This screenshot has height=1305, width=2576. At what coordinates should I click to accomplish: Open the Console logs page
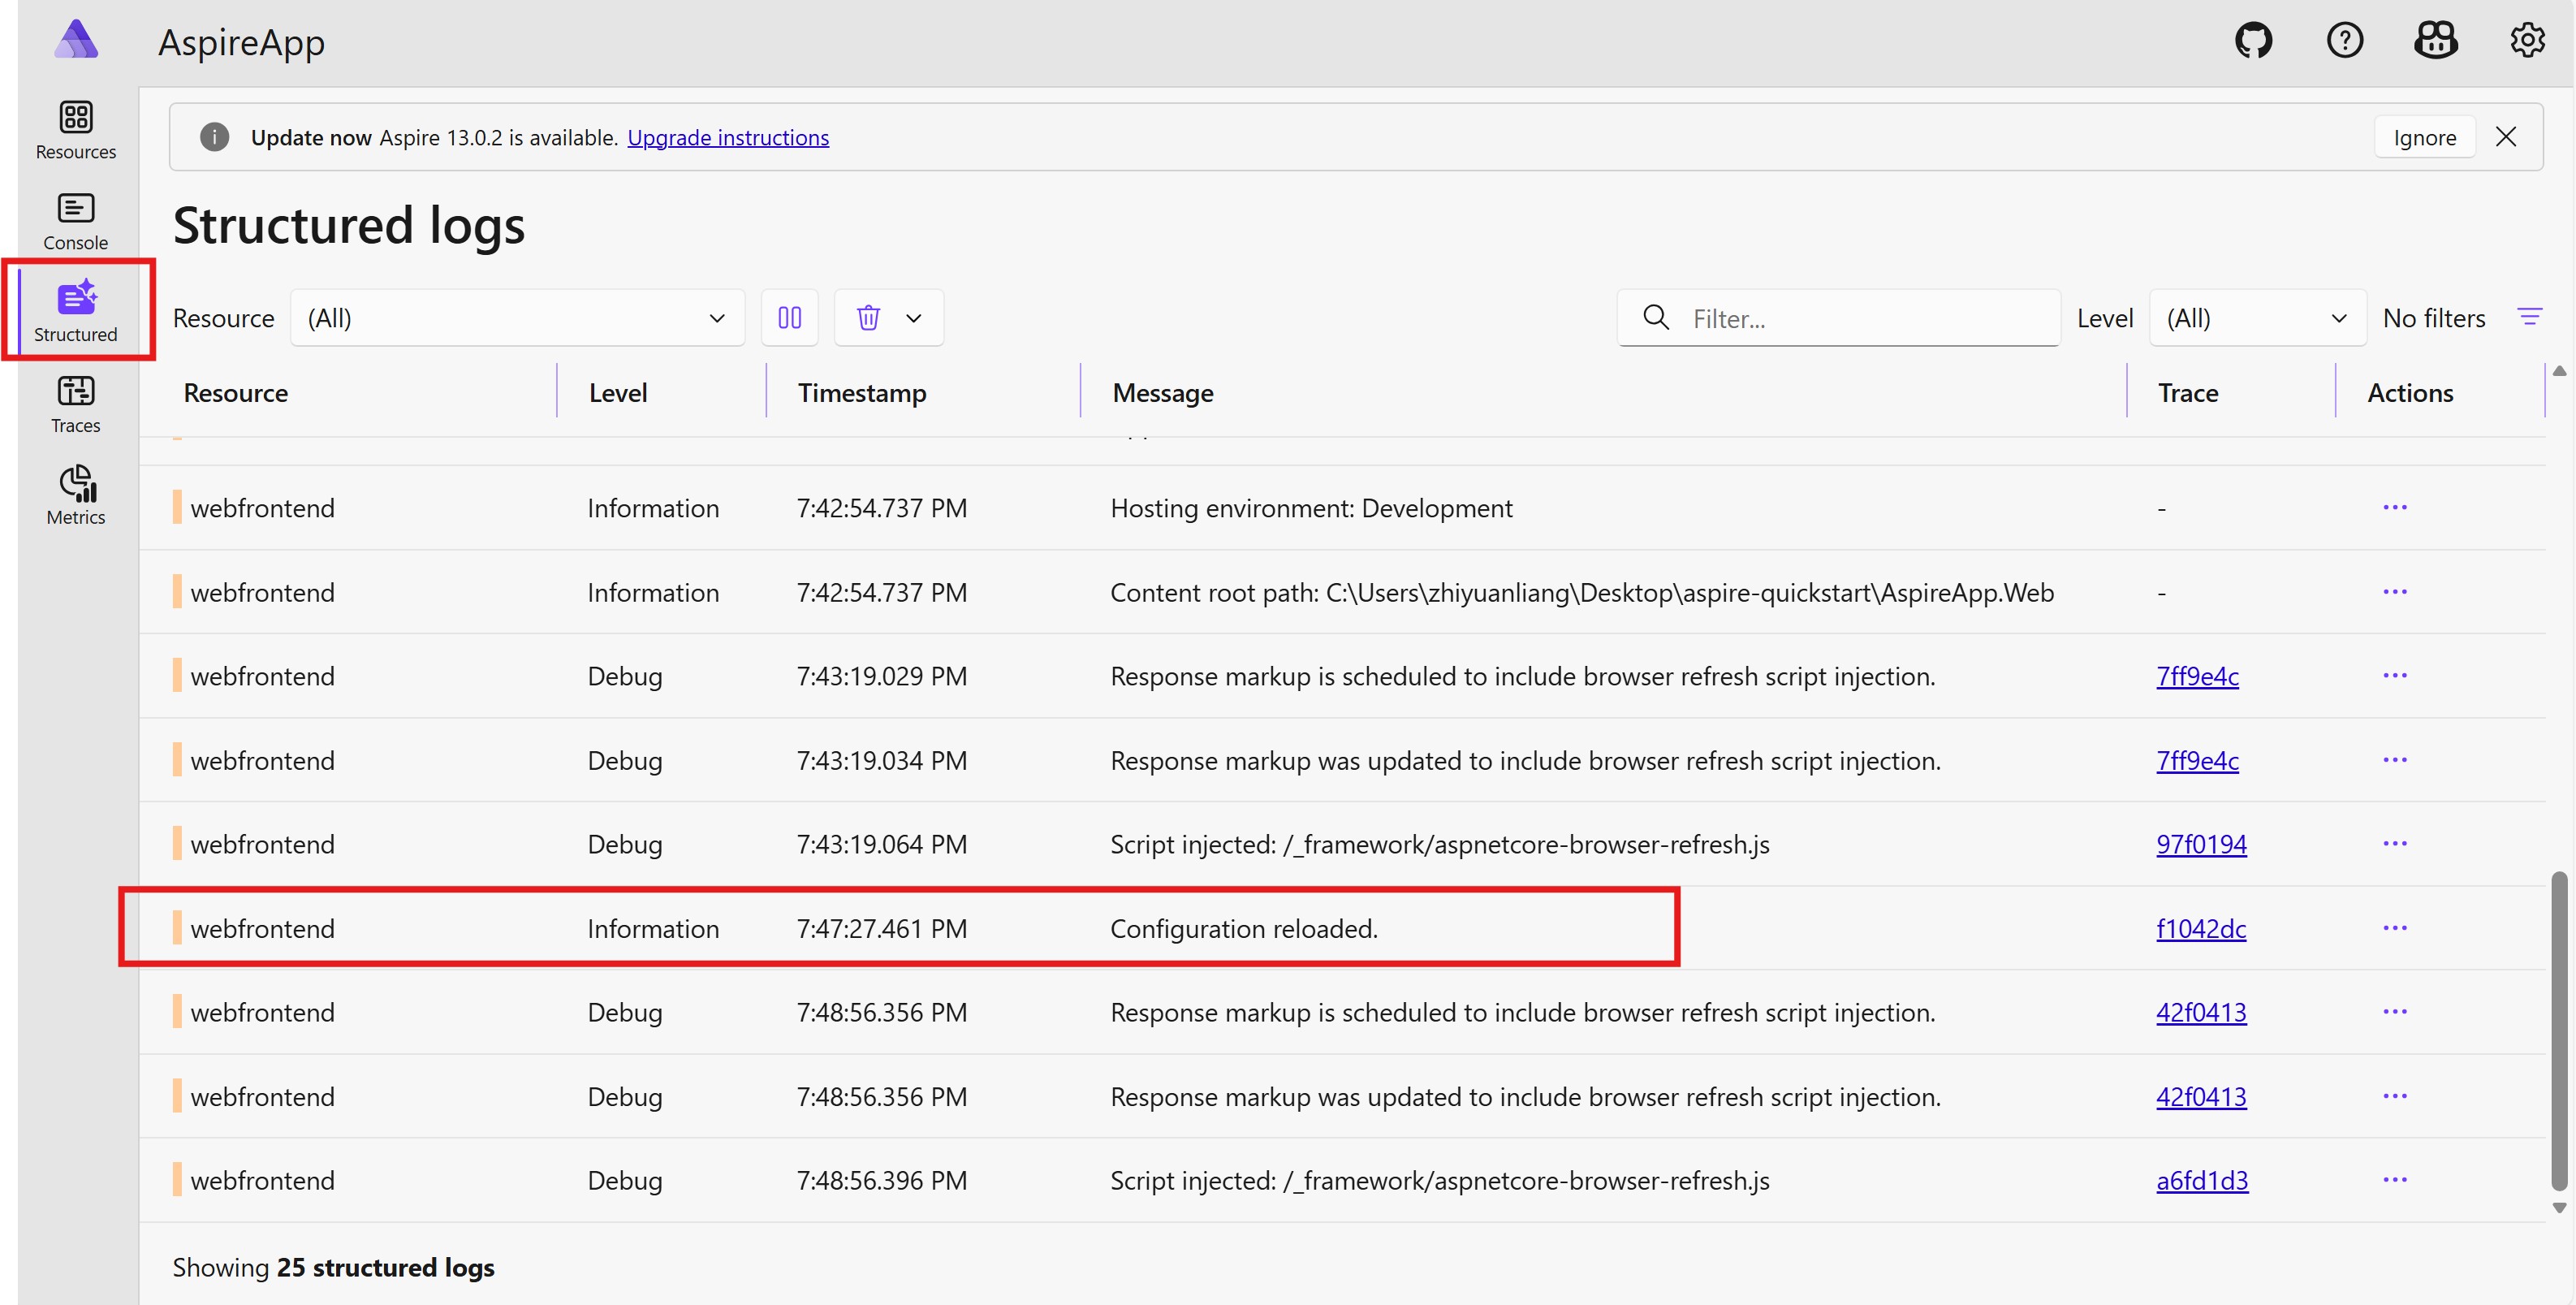76,221
